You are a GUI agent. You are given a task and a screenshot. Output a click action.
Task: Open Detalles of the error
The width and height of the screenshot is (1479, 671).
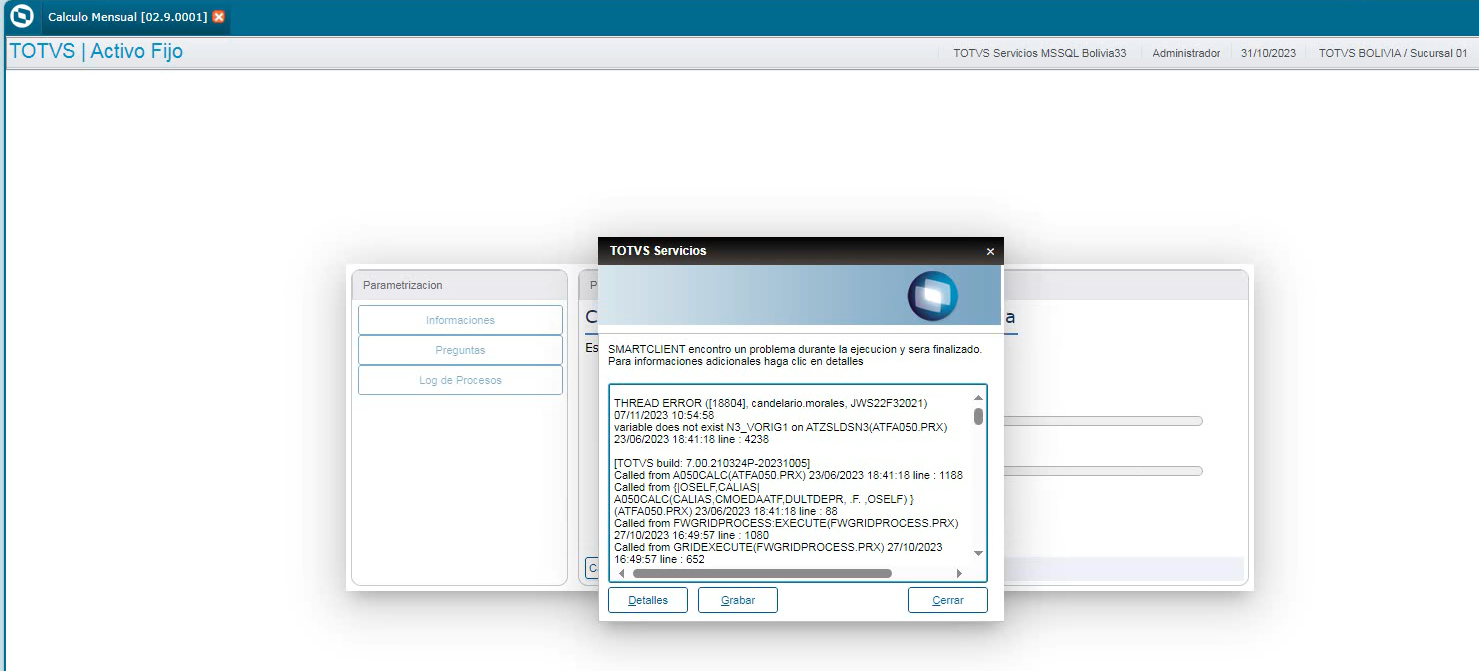pyautogui.click(x=648, y=600)
